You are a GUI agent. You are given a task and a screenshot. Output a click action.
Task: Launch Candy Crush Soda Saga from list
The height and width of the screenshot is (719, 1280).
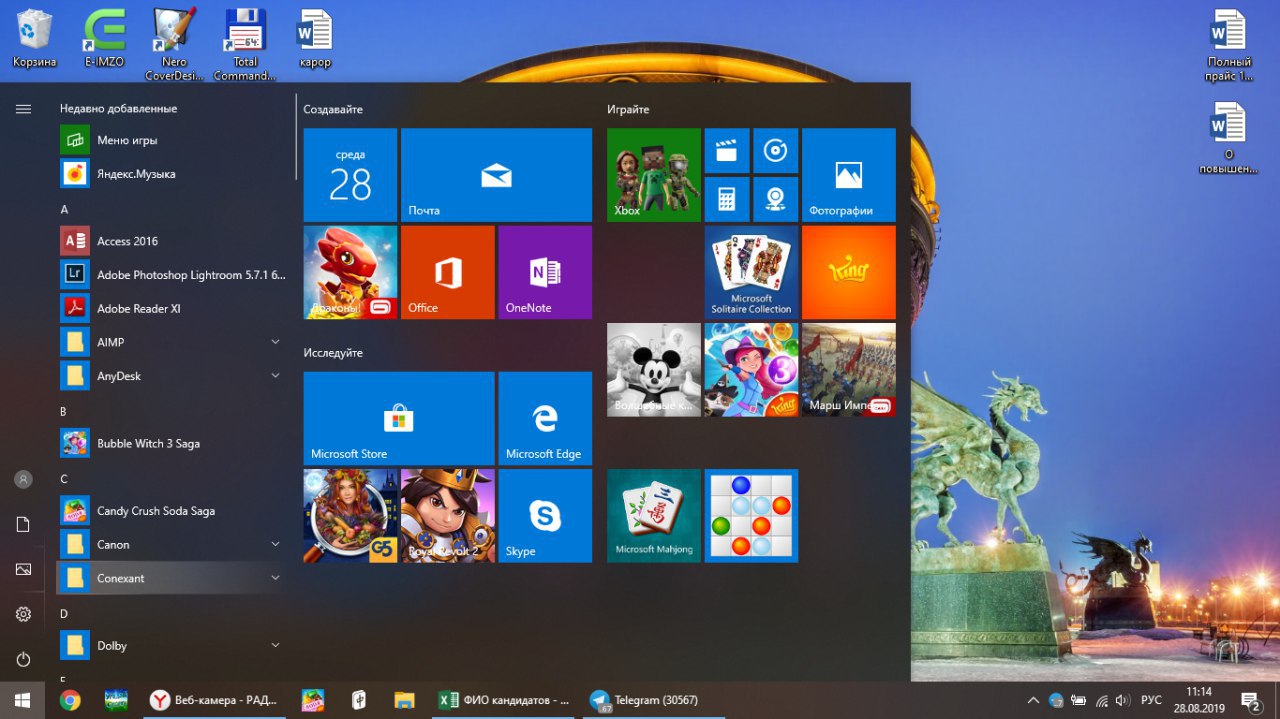pyautogui.click(x=172, y=510)
